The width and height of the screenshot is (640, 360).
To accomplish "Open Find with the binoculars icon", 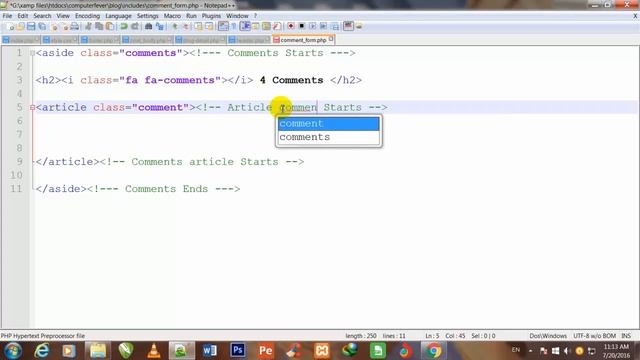I will pos(148,26).
